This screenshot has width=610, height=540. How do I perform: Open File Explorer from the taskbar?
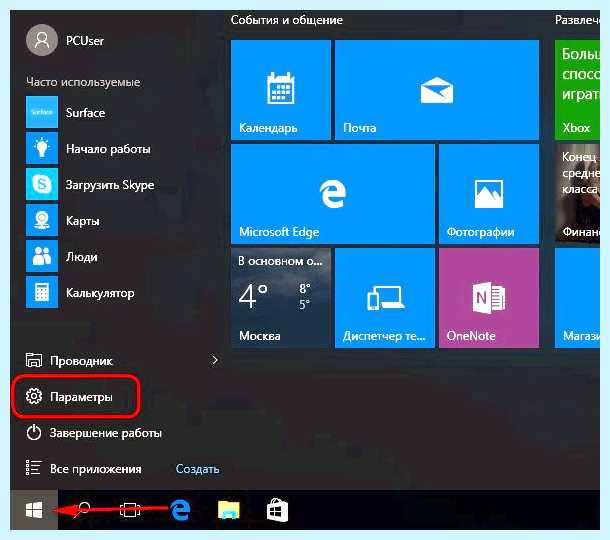coord(229,510)
